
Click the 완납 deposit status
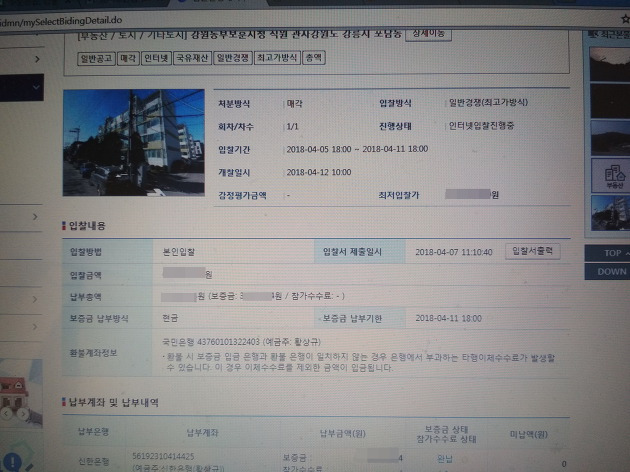click(x=445, y=459)
